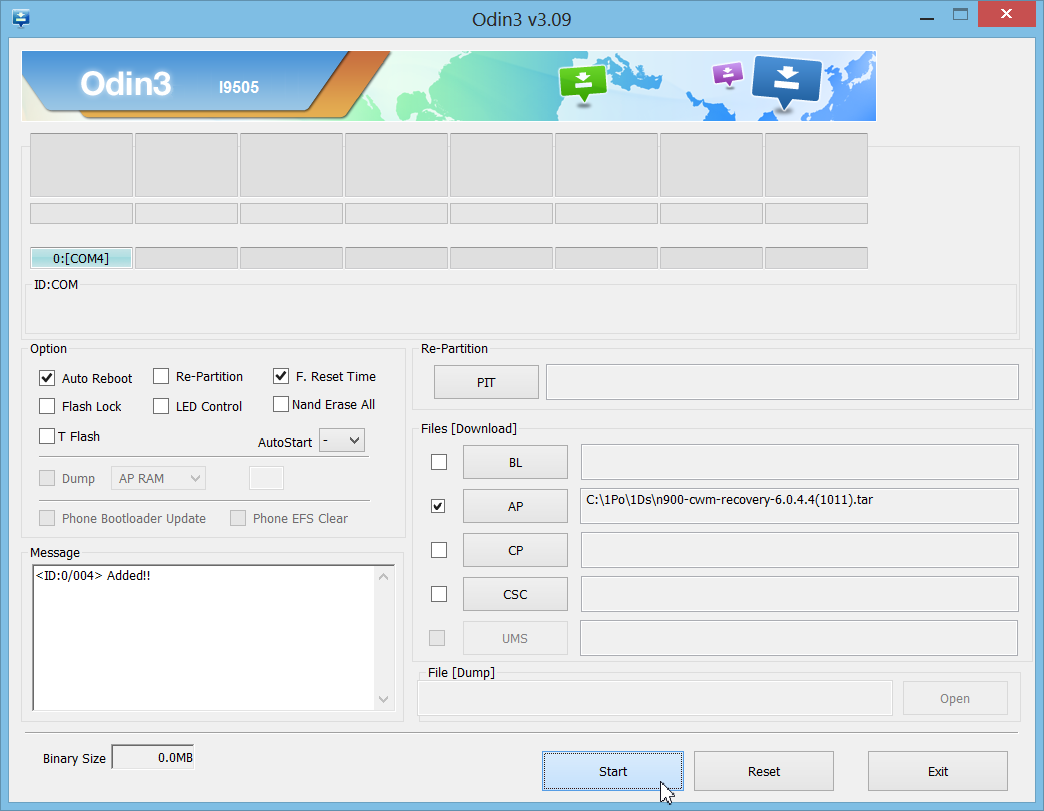Click the message box scroll-up arrow

point(384,577)
